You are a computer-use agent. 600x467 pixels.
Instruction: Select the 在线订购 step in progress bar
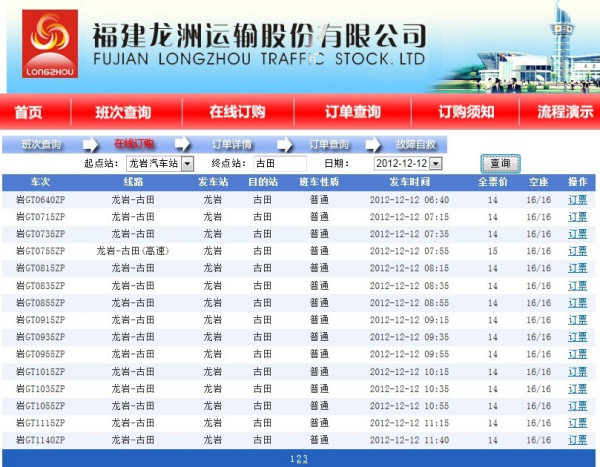[134, 144]
